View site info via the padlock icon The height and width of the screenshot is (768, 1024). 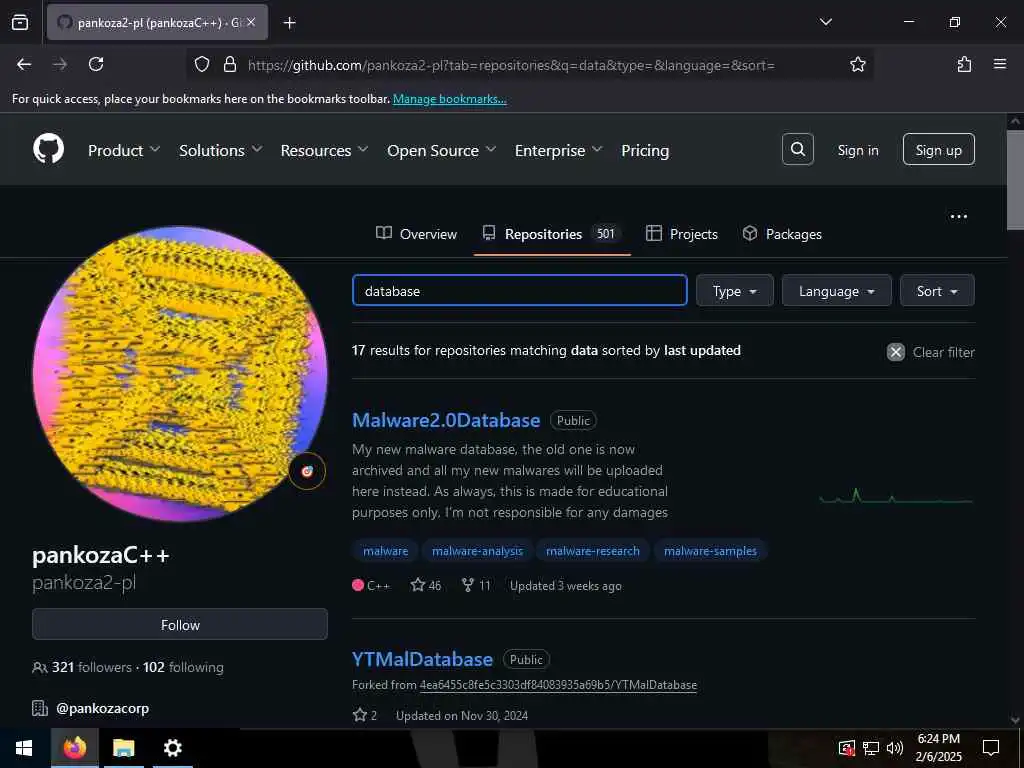coord(229,64)
